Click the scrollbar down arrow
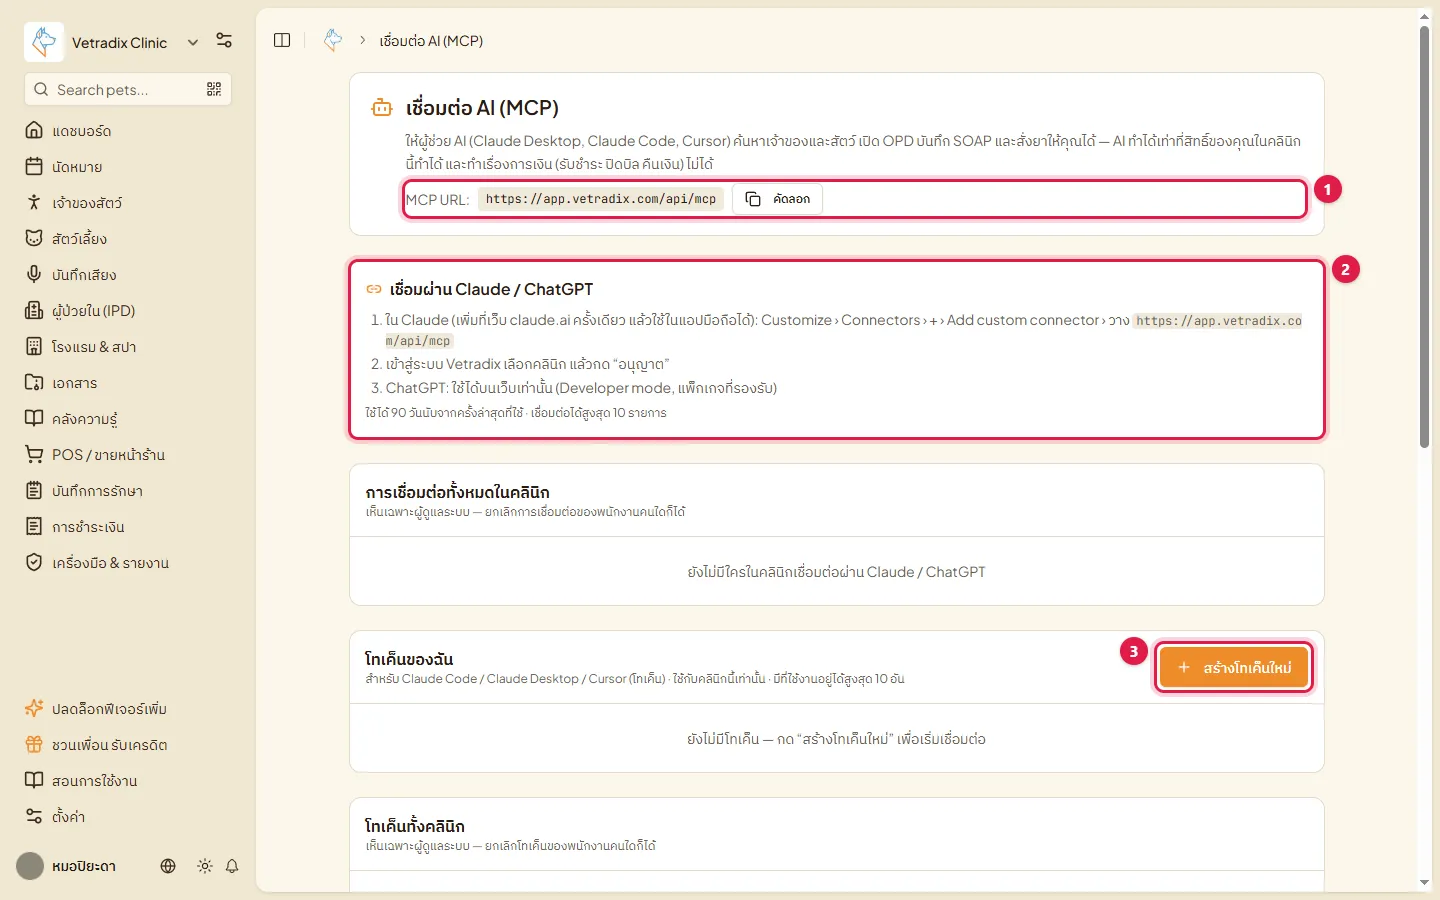Viewport: 1440px width, 900px height. click(1424, 883)
